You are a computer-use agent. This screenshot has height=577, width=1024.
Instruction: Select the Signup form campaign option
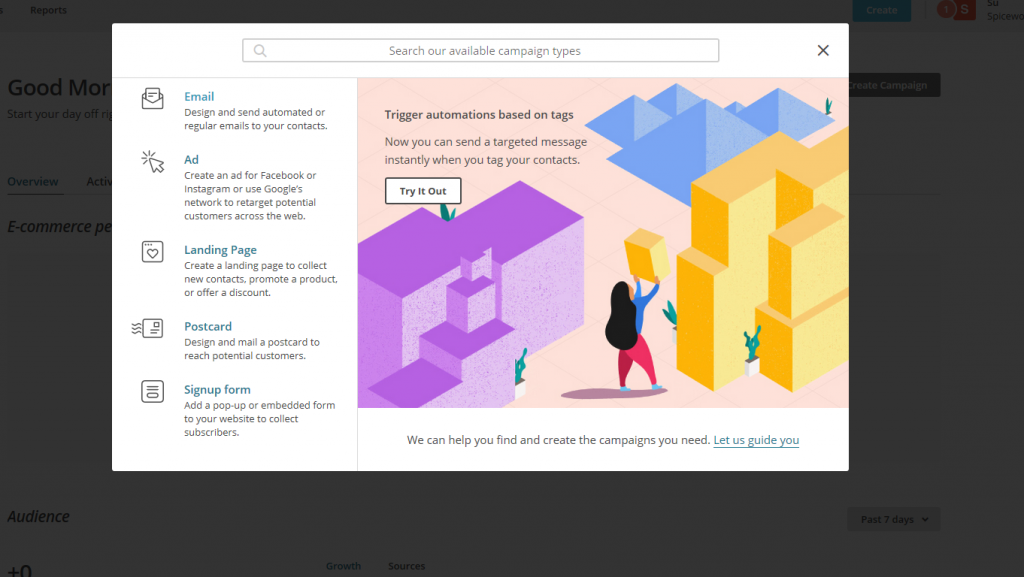pyautogui.click(x=217, y=390)
